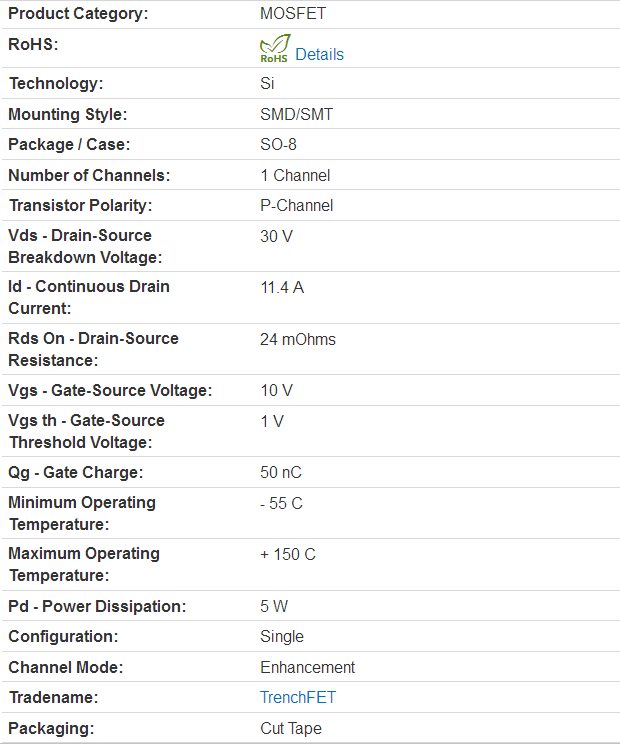The height and width of the screenshot is (745, 620).
Task: Click the Qg - Gate Charge label
Action: (76, 472)
